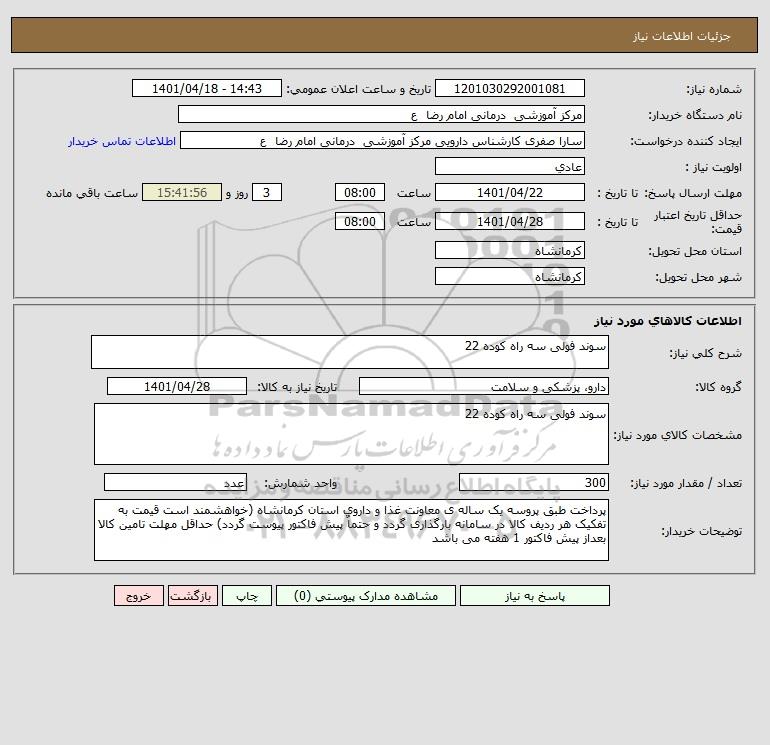Click the مشخصات کالای مورد نیاز text area
770x745 pixels.
(x=351, y=434)
